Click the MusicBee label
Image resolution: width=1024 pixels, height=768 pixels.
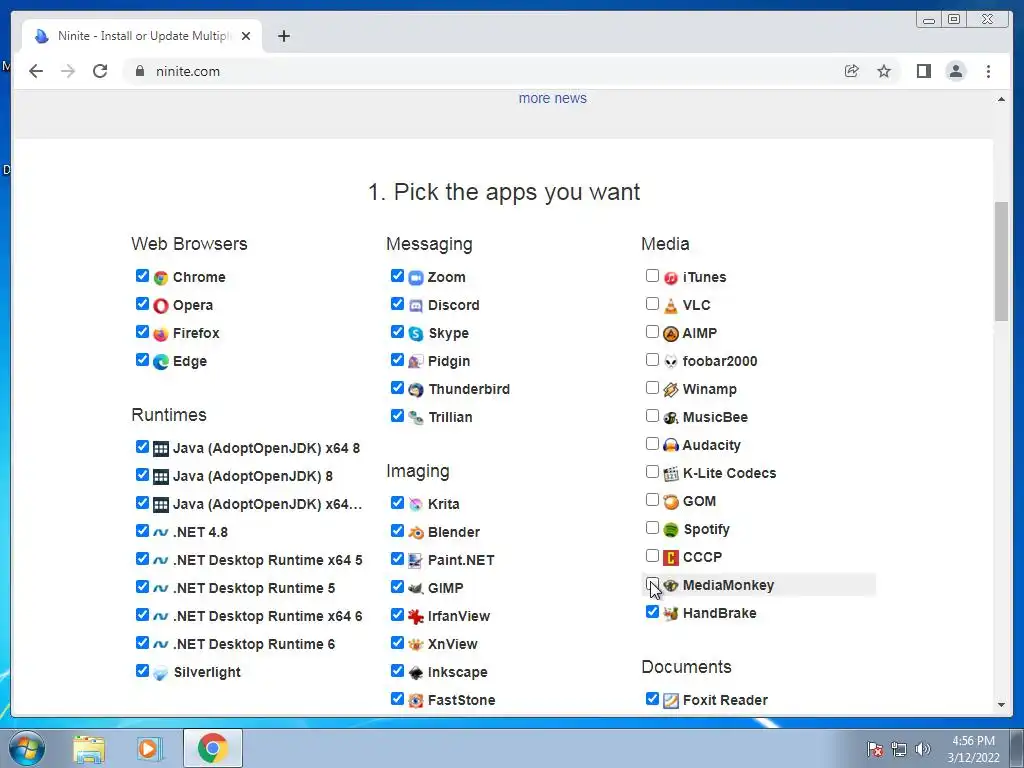pyautogui.click(x=715, y=417)
